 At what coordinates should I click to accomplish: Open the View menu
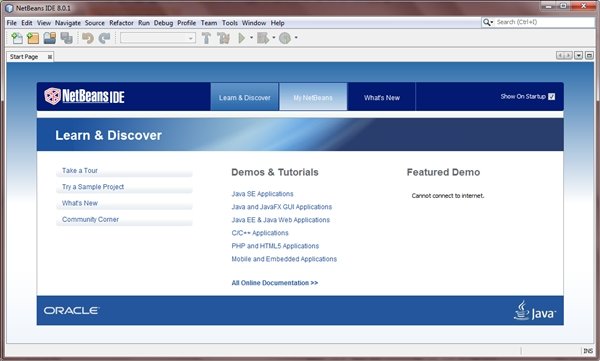[x=44, y=23]
